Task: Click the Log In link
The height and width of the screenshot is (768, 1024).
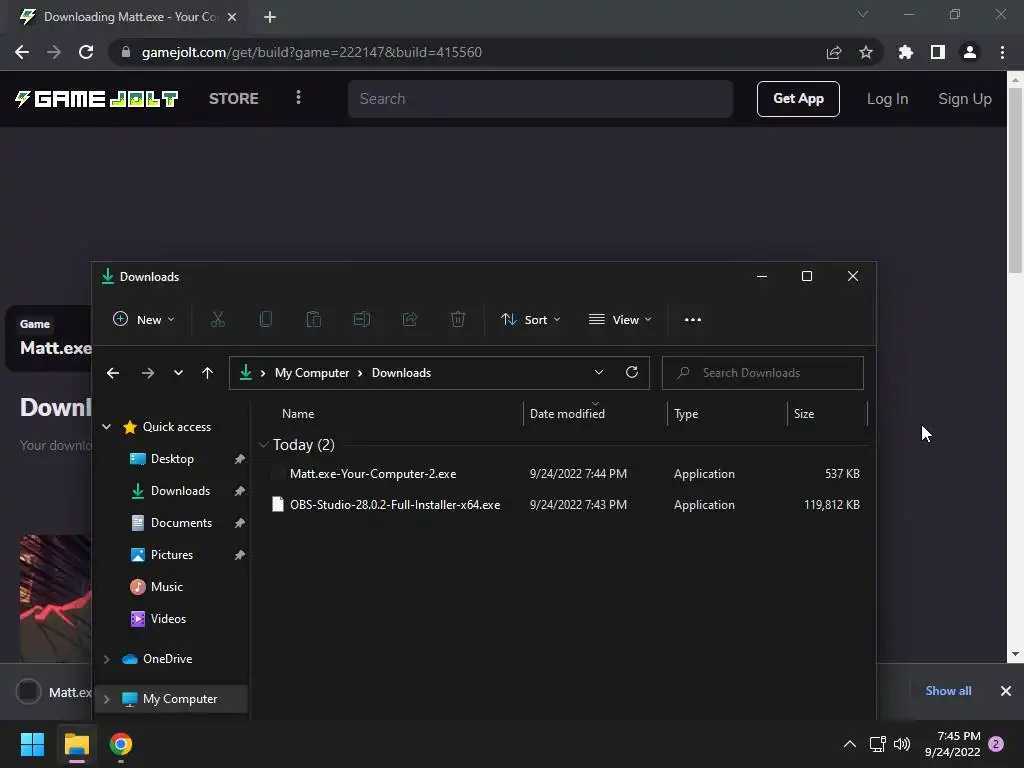Action: click(888, 99)
